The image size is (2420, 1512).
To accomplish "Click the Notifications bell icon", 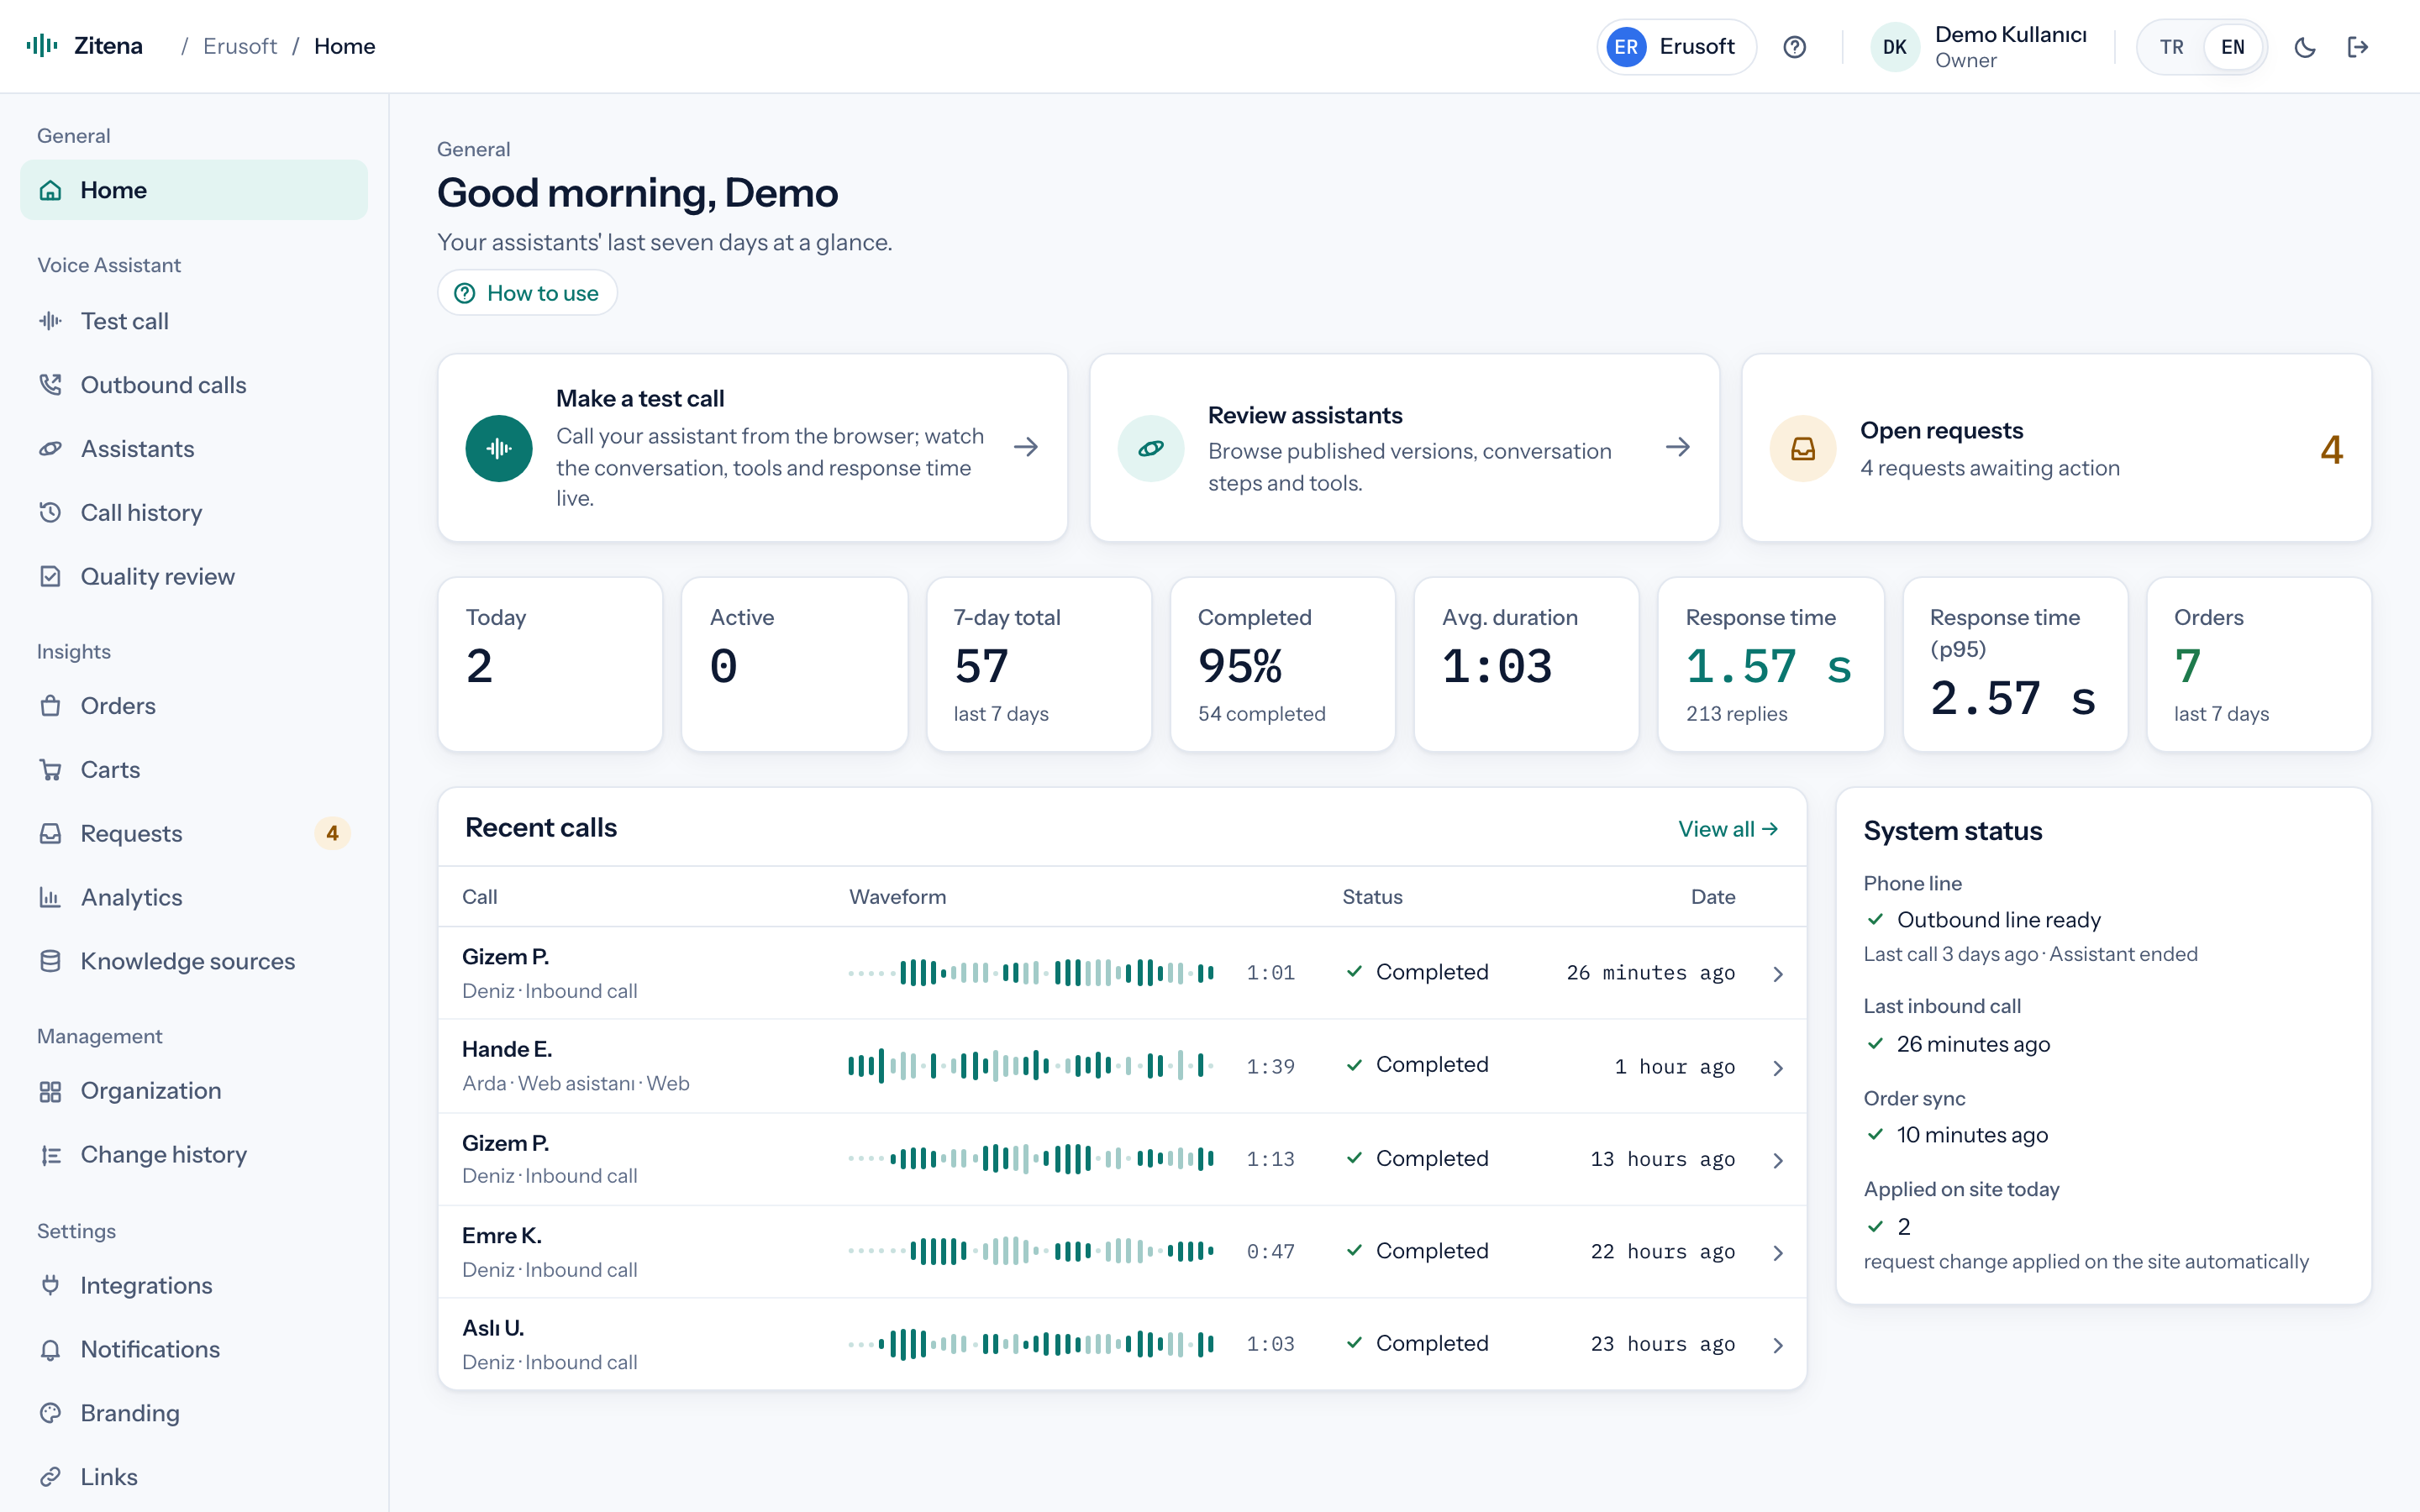I will point(50,1350).
